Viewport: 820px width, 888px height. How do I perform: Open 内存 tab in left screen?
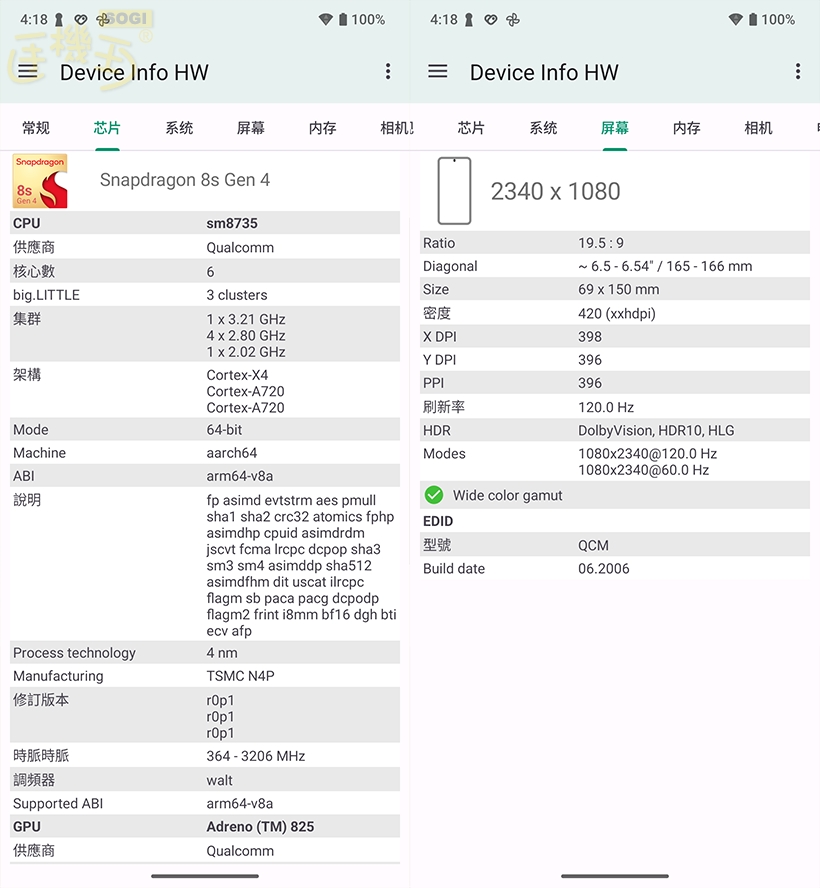[322, 128]
